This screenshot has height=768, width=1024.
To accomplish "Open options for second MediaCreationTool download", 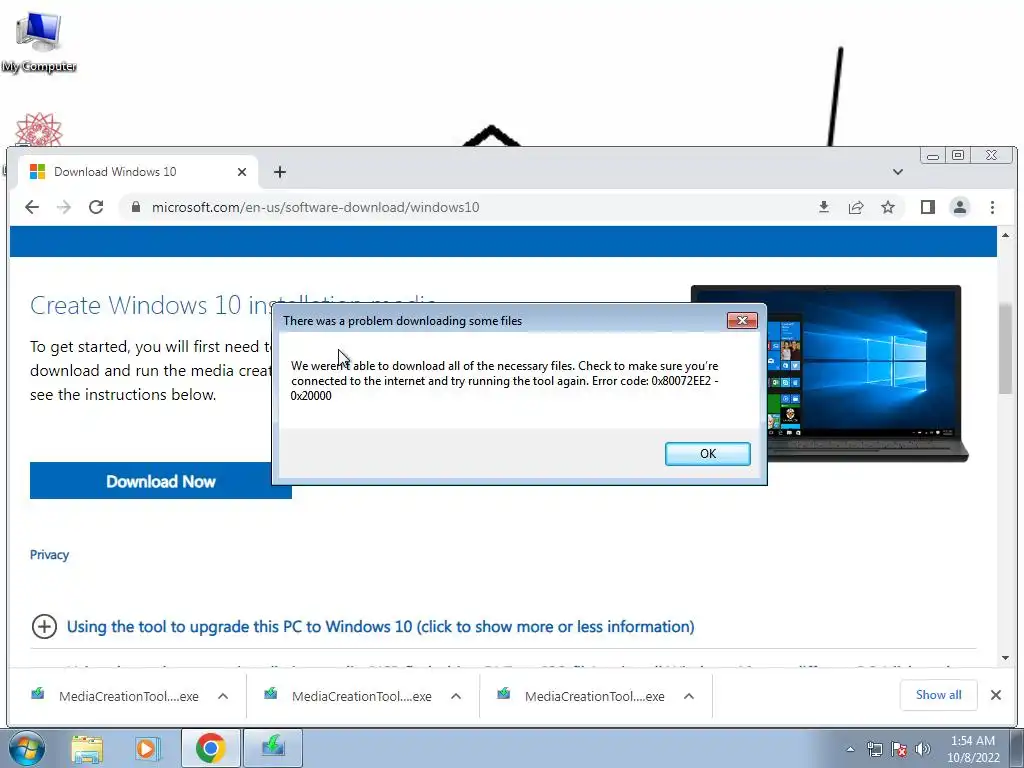I will click(x=456, y=696).
